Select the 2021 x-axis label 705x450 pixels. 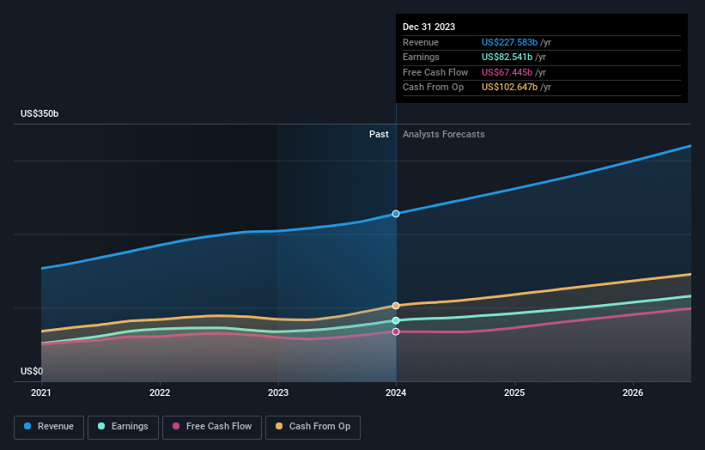tap(41, 393)
